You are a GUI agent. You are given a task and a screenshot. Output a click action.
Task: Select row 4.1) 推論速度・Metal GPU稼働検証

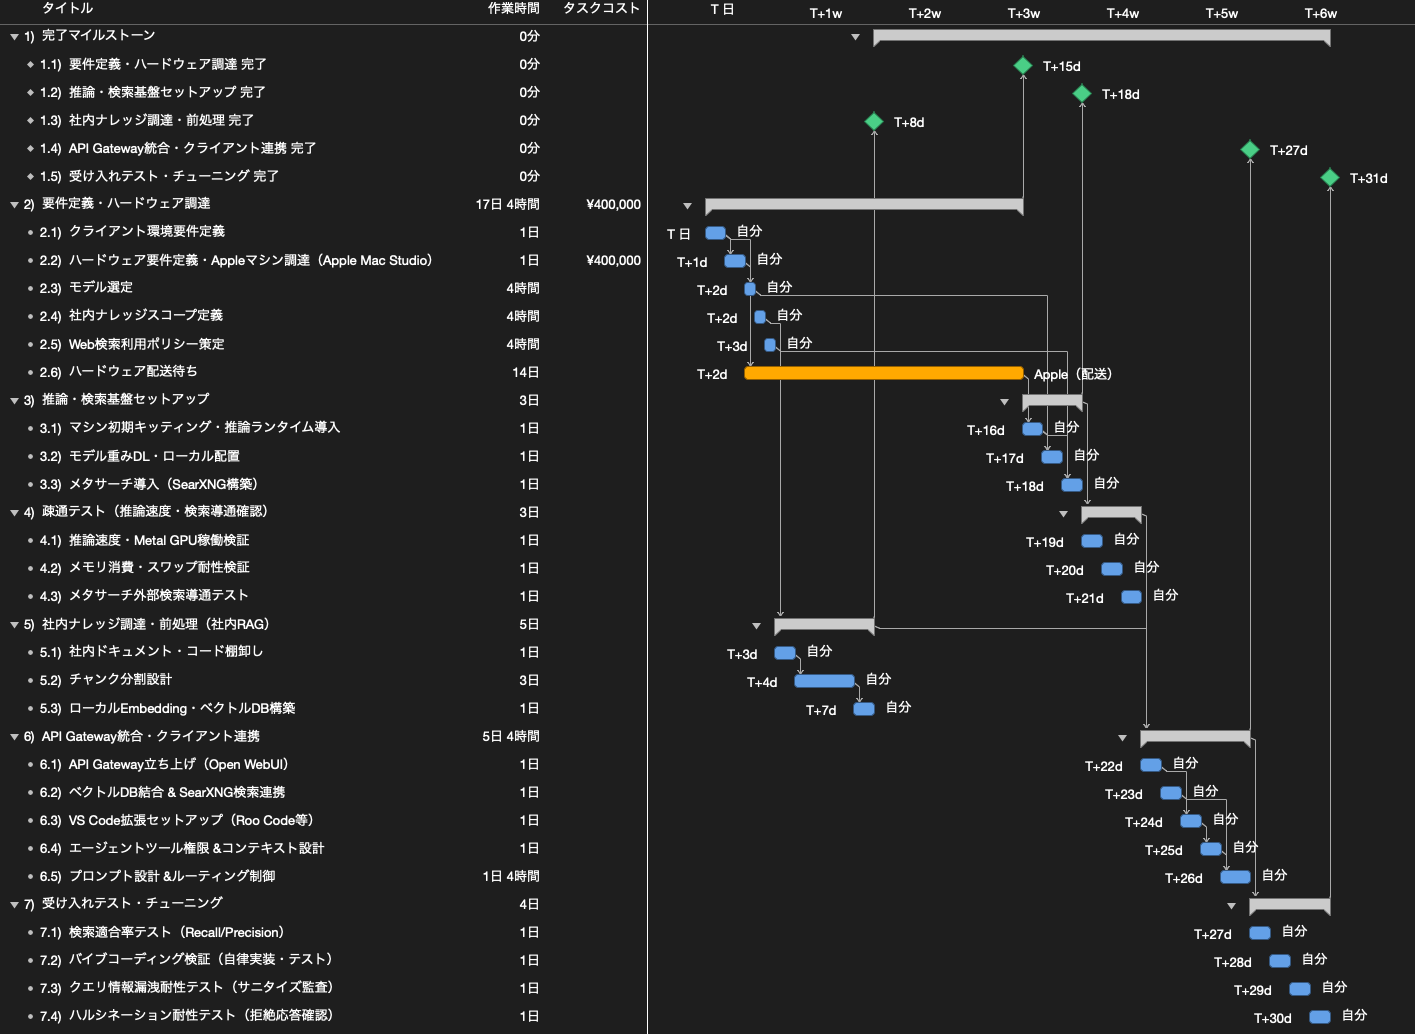323,540
